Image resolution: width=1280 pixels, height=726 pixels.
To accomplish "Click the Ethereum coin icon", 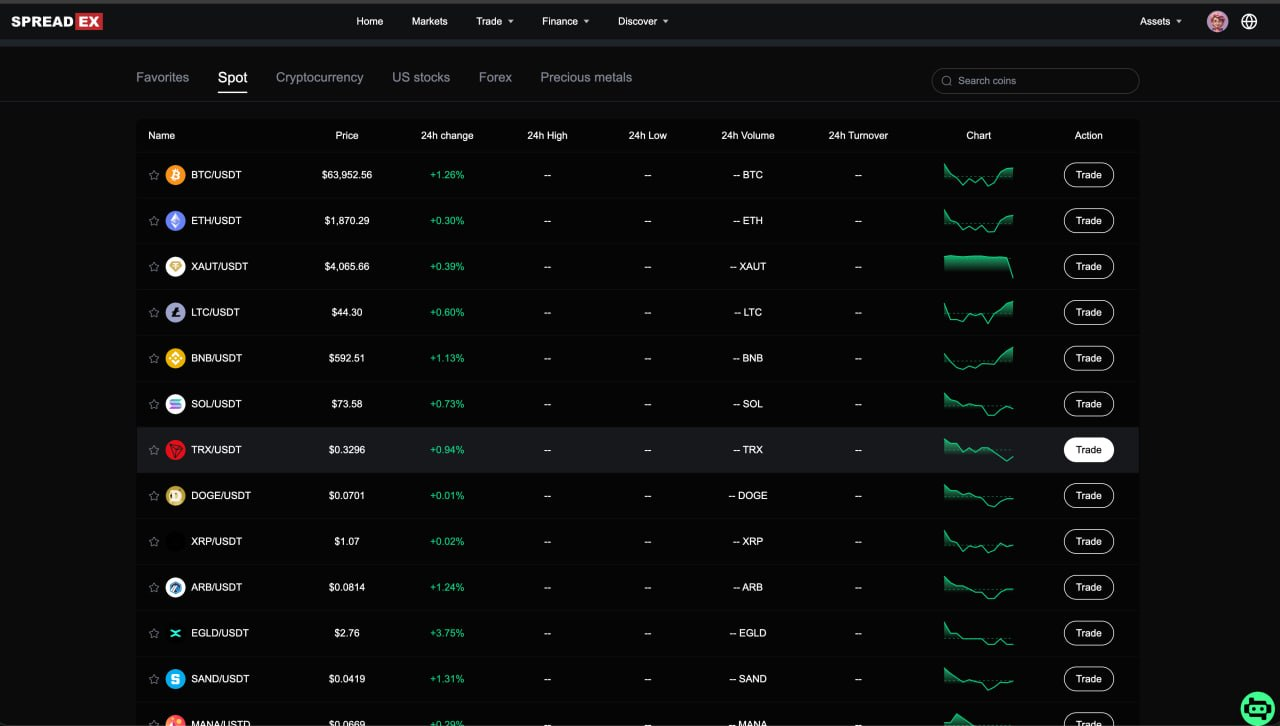I will 176,221.
